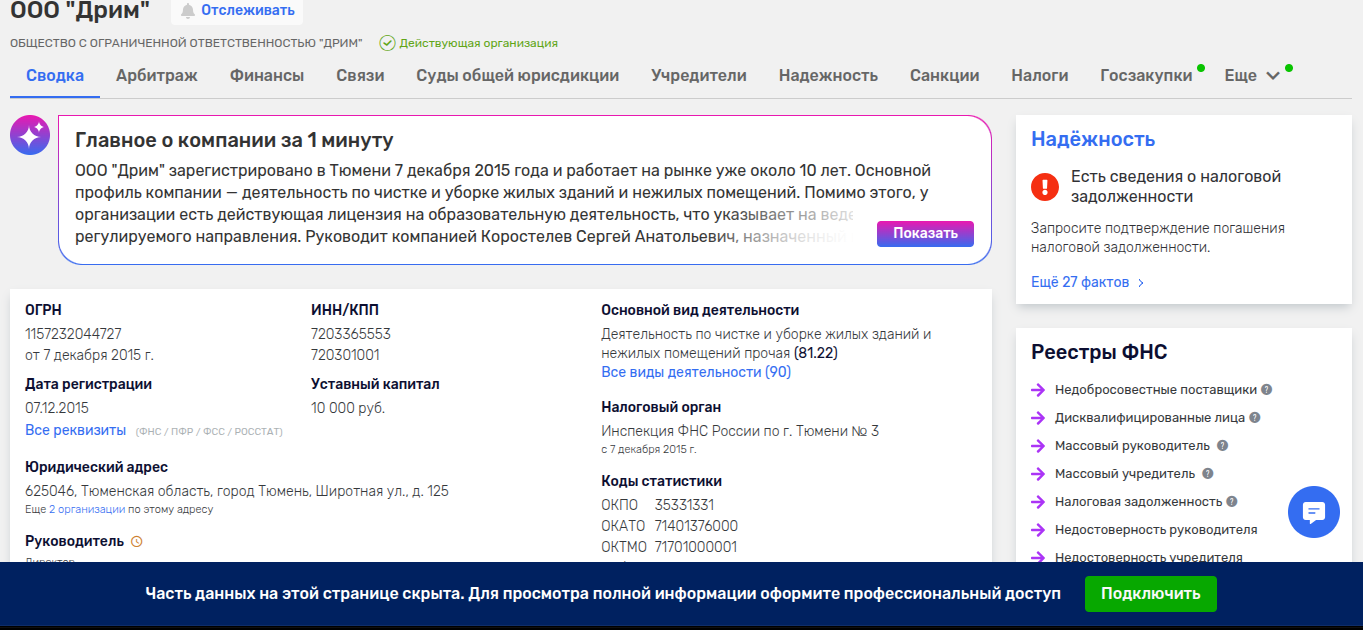The width and height of the screenshot is (1363, 630).
Task: Open Ещё 27 фактов chevron link
Action: 1087,282
